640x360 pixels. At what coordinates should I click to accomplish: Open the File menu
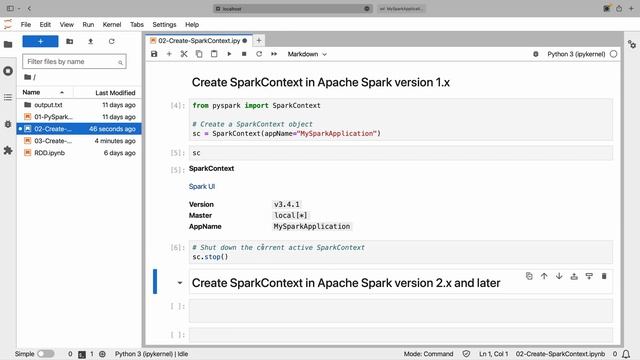(26, 24)
